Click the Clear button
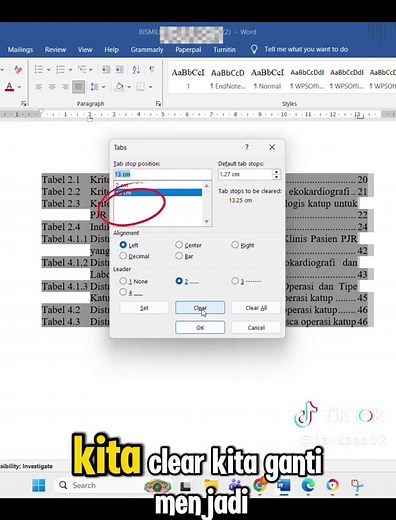The image size is (396, 520). 200,308
